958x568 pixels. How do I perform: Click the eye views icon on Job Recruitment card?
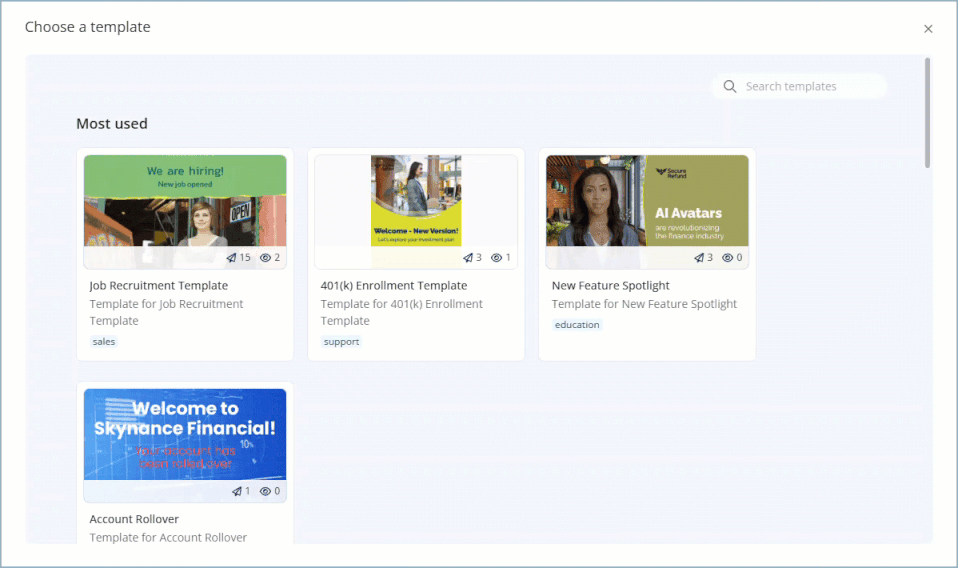(x=266, y=258)
